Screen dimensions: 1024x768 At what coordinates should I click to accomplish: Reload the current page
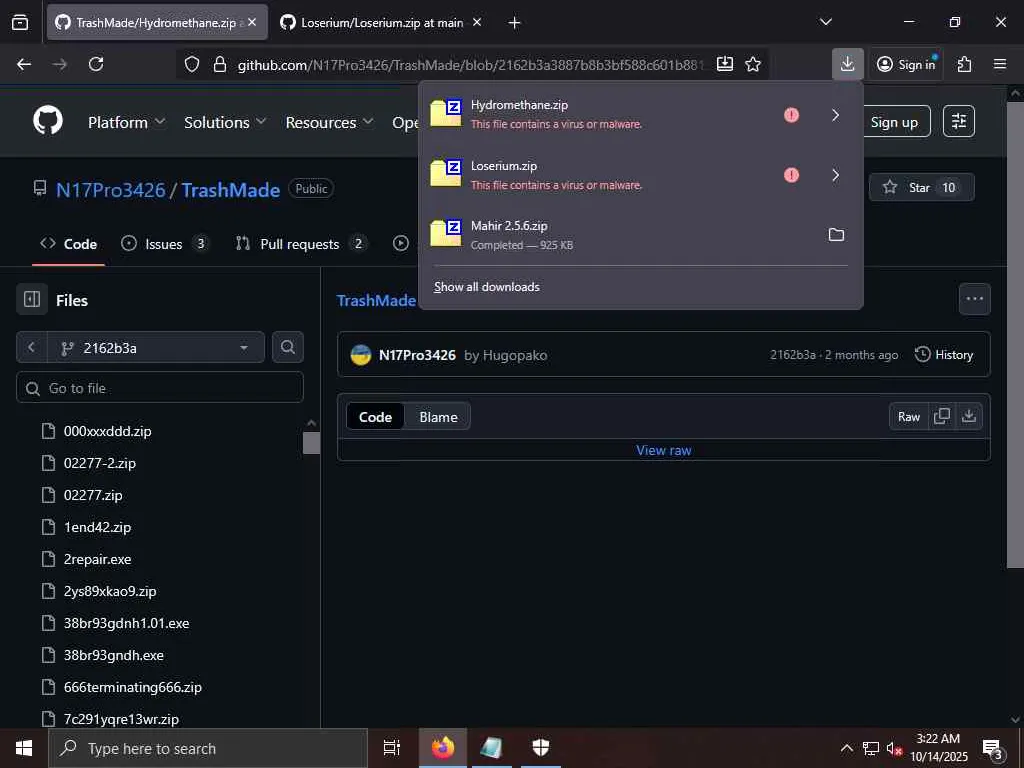click(96, 64)
